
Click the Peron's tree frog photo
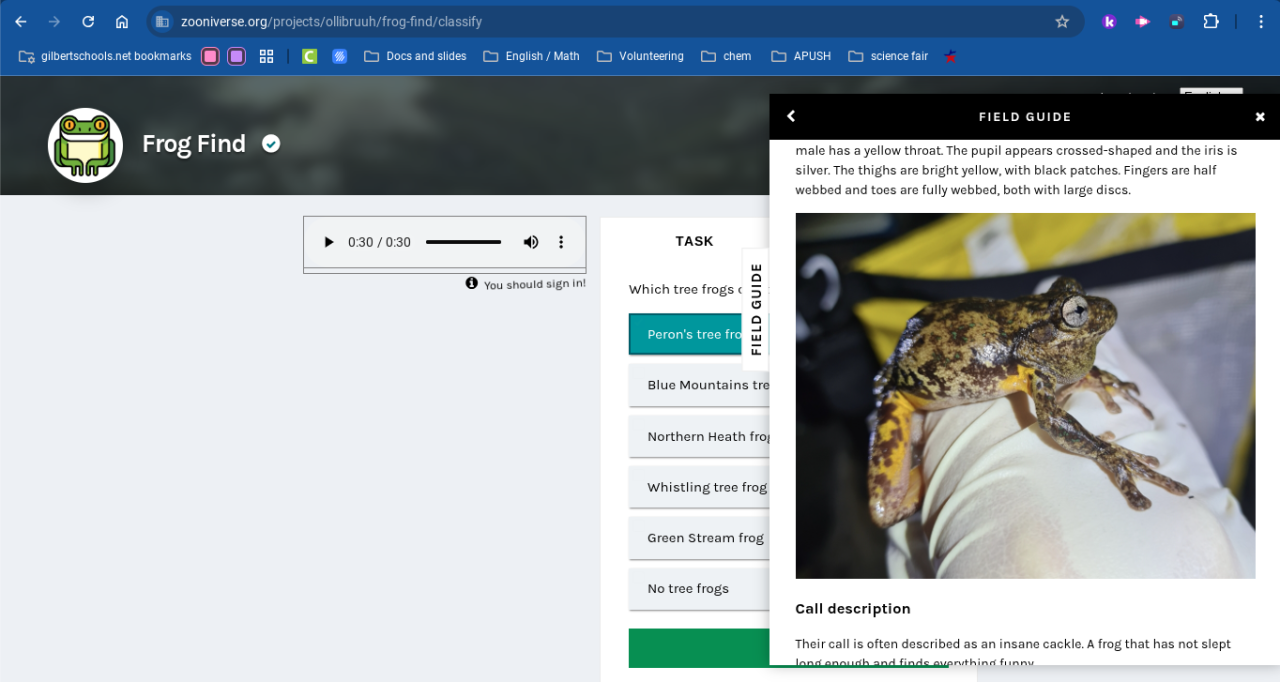coord(1025,396)
